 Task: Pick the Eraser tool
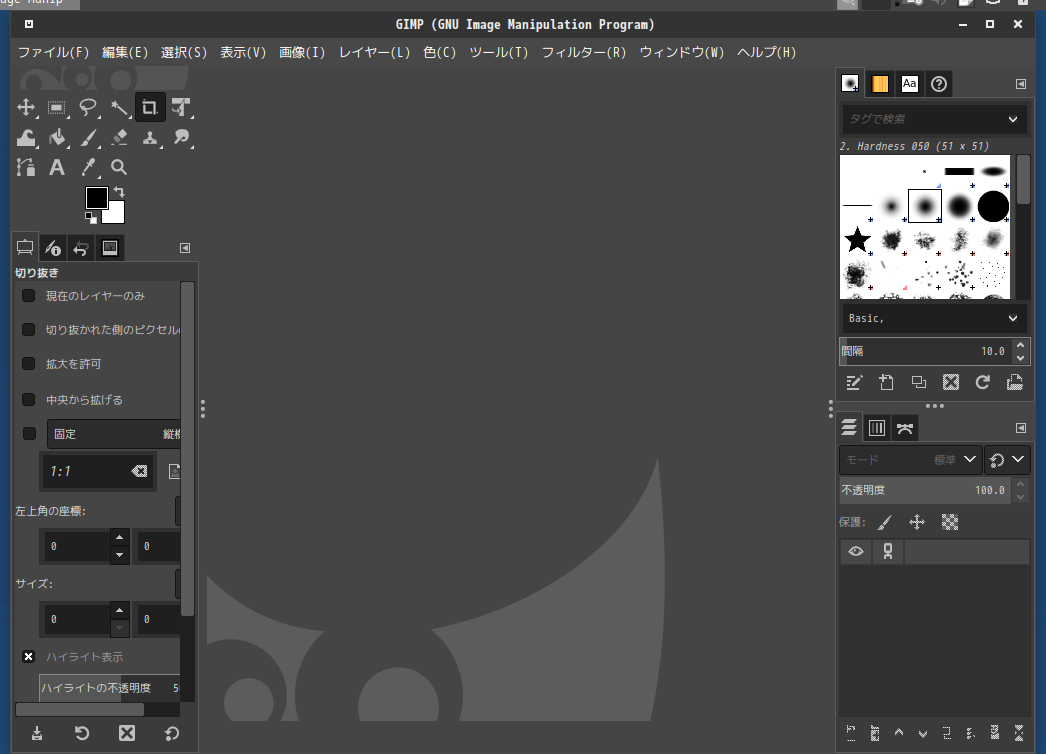tap(119, 138)
